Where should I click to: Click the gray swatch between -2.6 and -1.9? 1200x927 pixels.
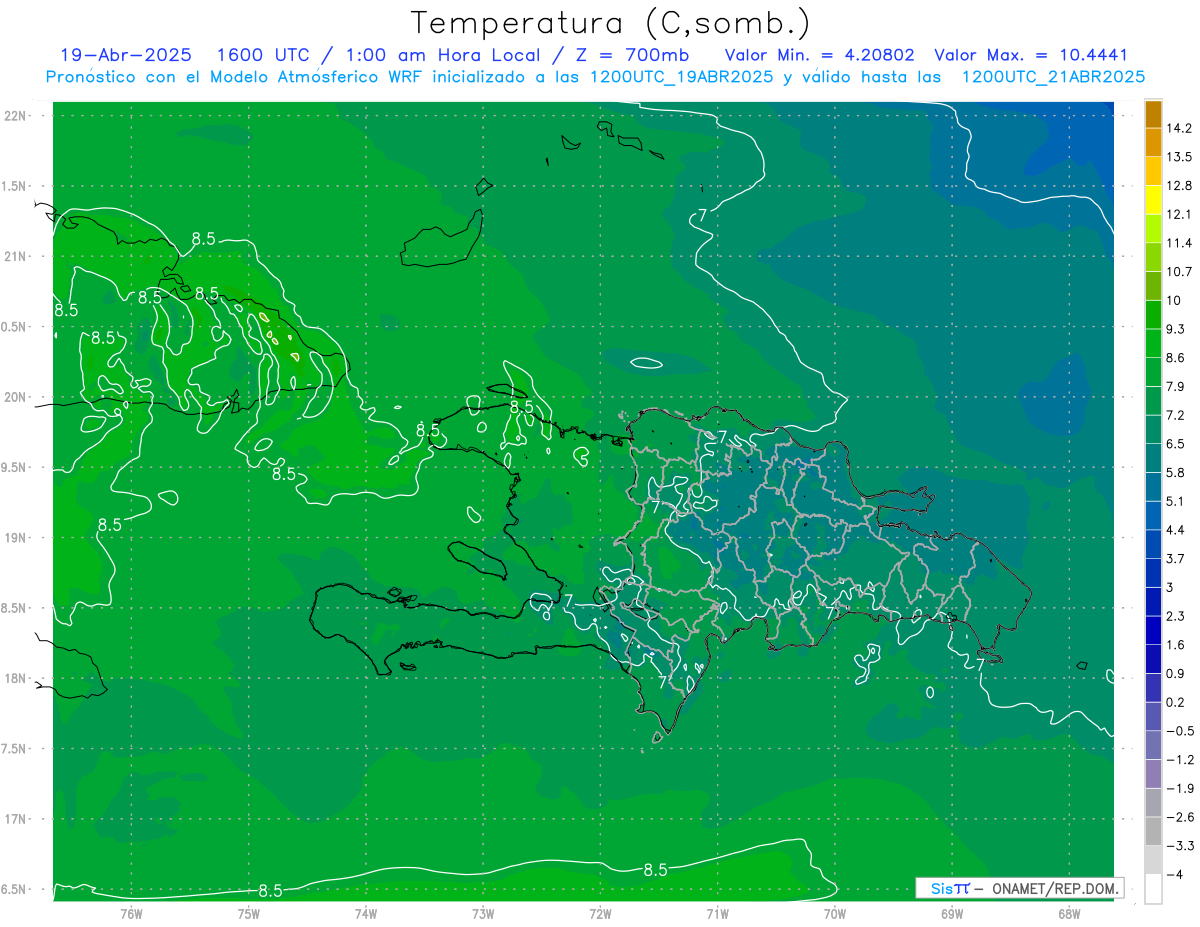[1154, 803]
